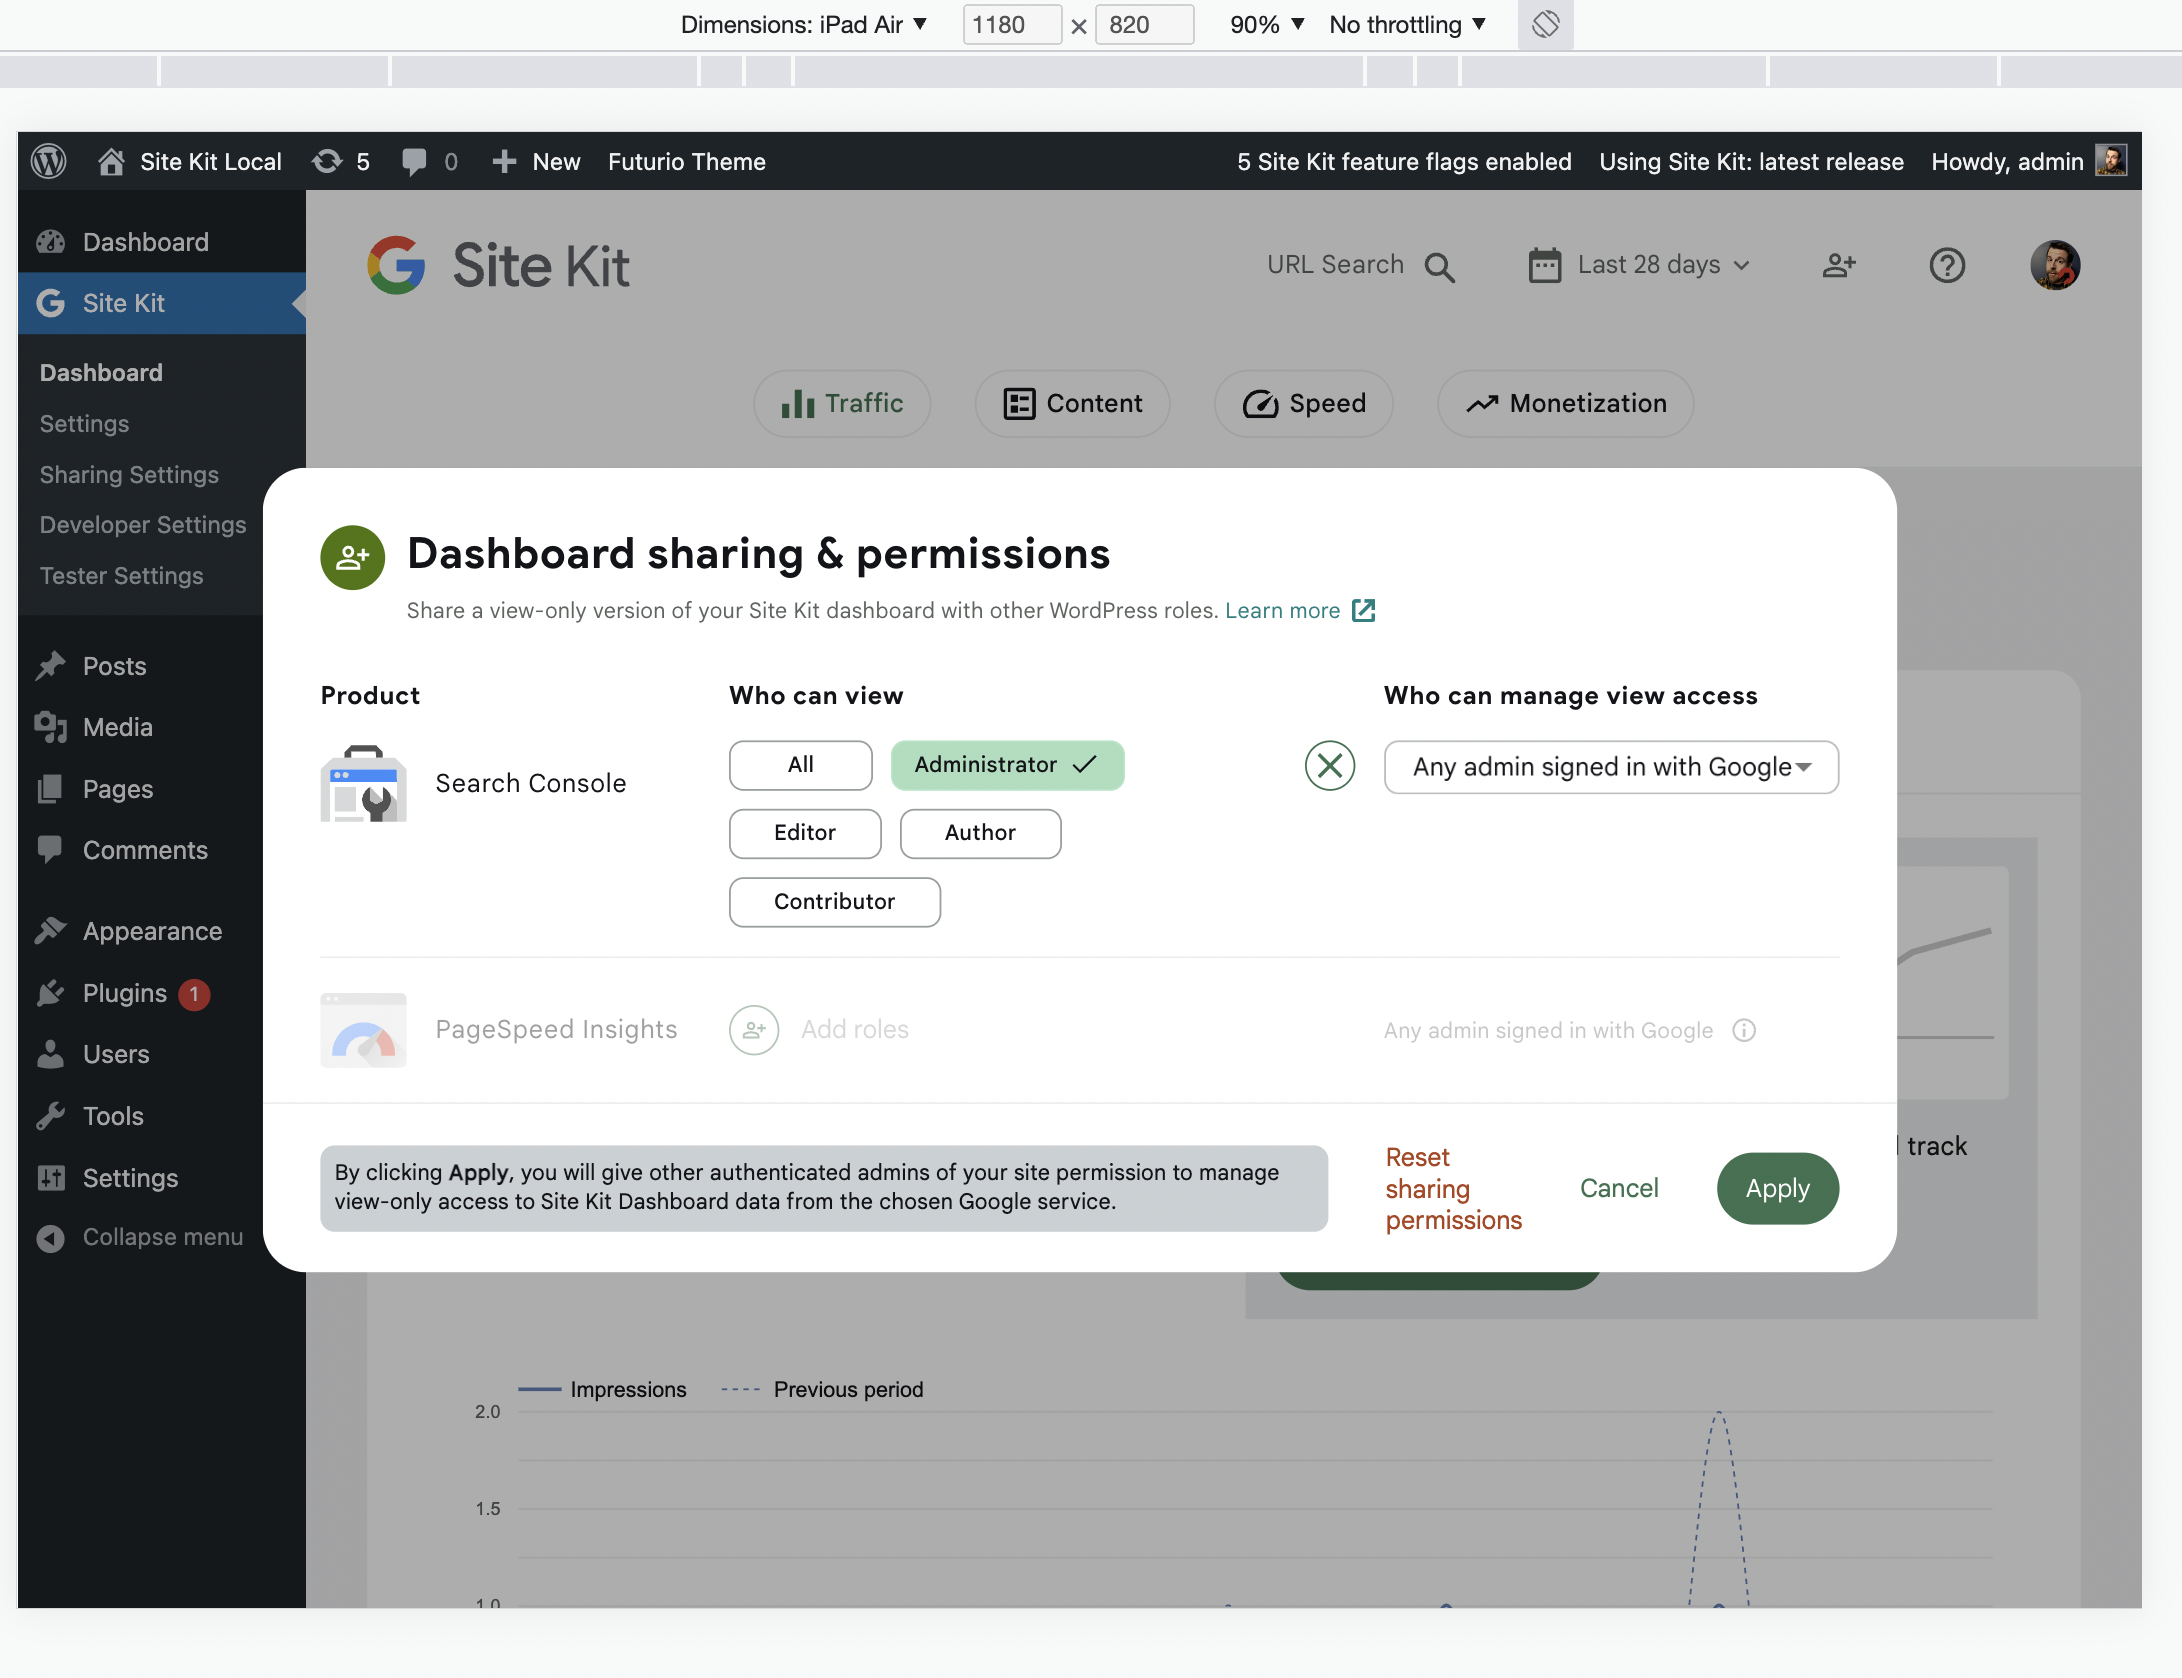Open Sharing Settings in the sidebar menu
The image size is (2182, 1678).
129,475
